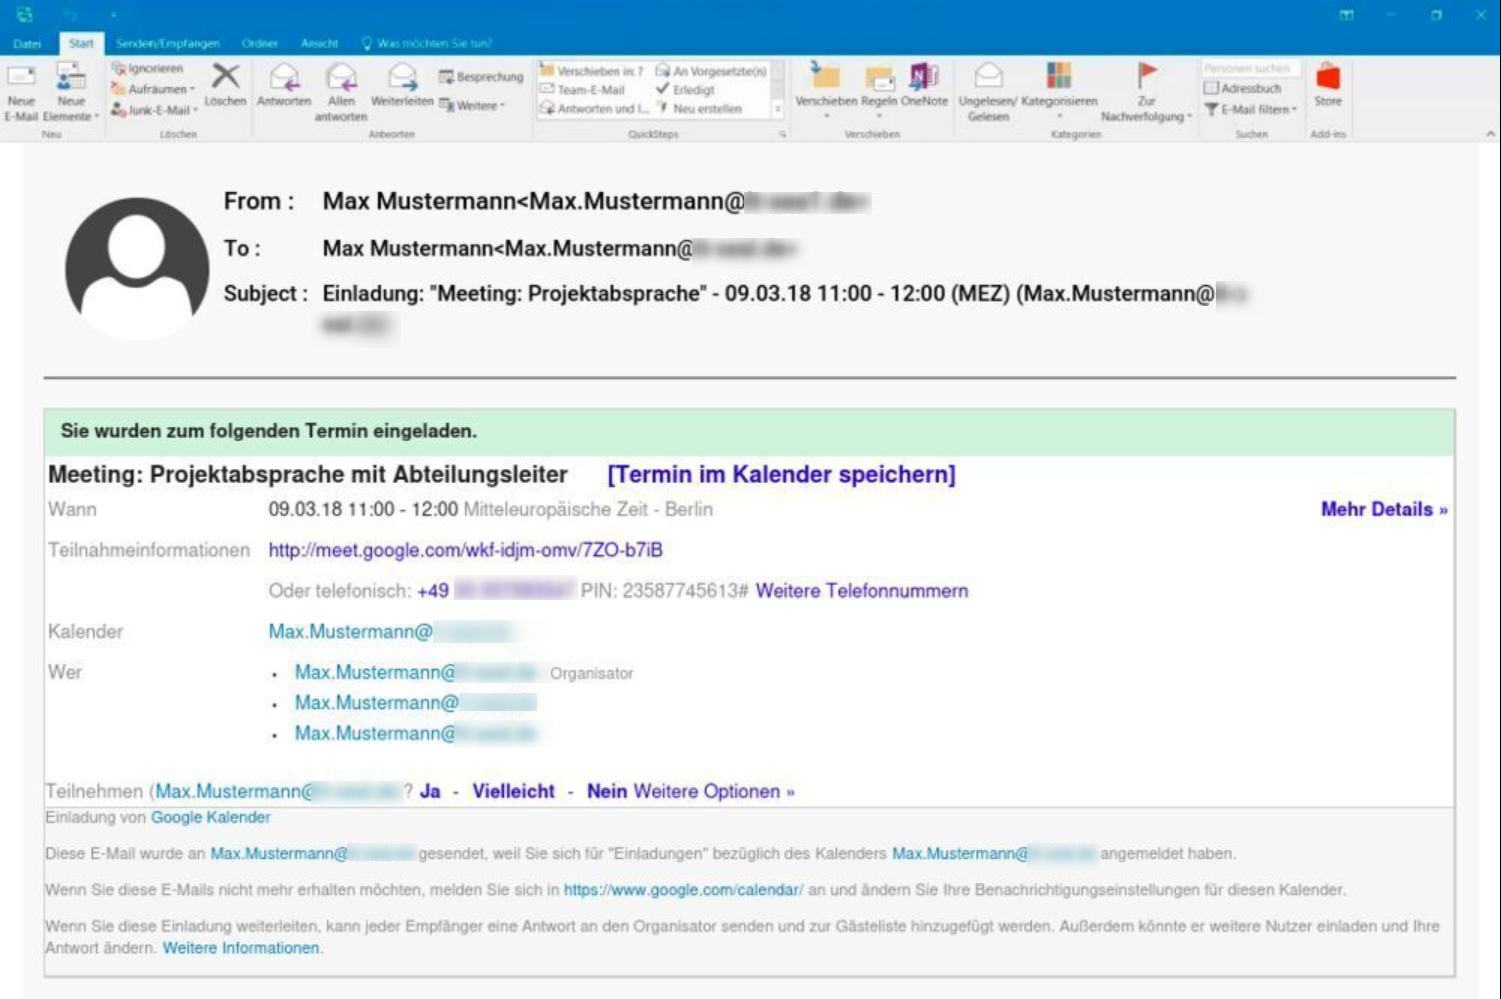Viewport: 1501px width, 999px height.
Task: Open the Google Meet link
Action: tap(465, 550)
